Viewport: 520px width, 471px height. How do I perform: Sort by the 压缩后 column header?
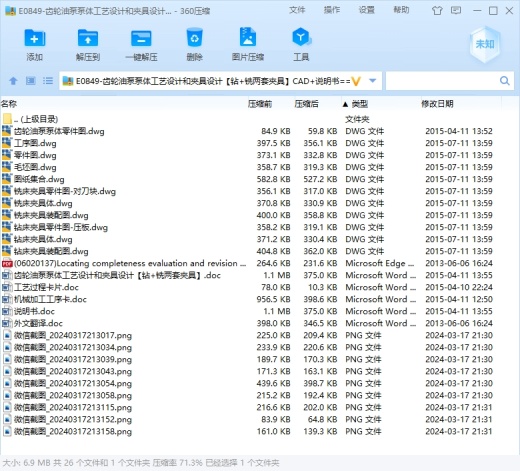(x=306, y=104)
